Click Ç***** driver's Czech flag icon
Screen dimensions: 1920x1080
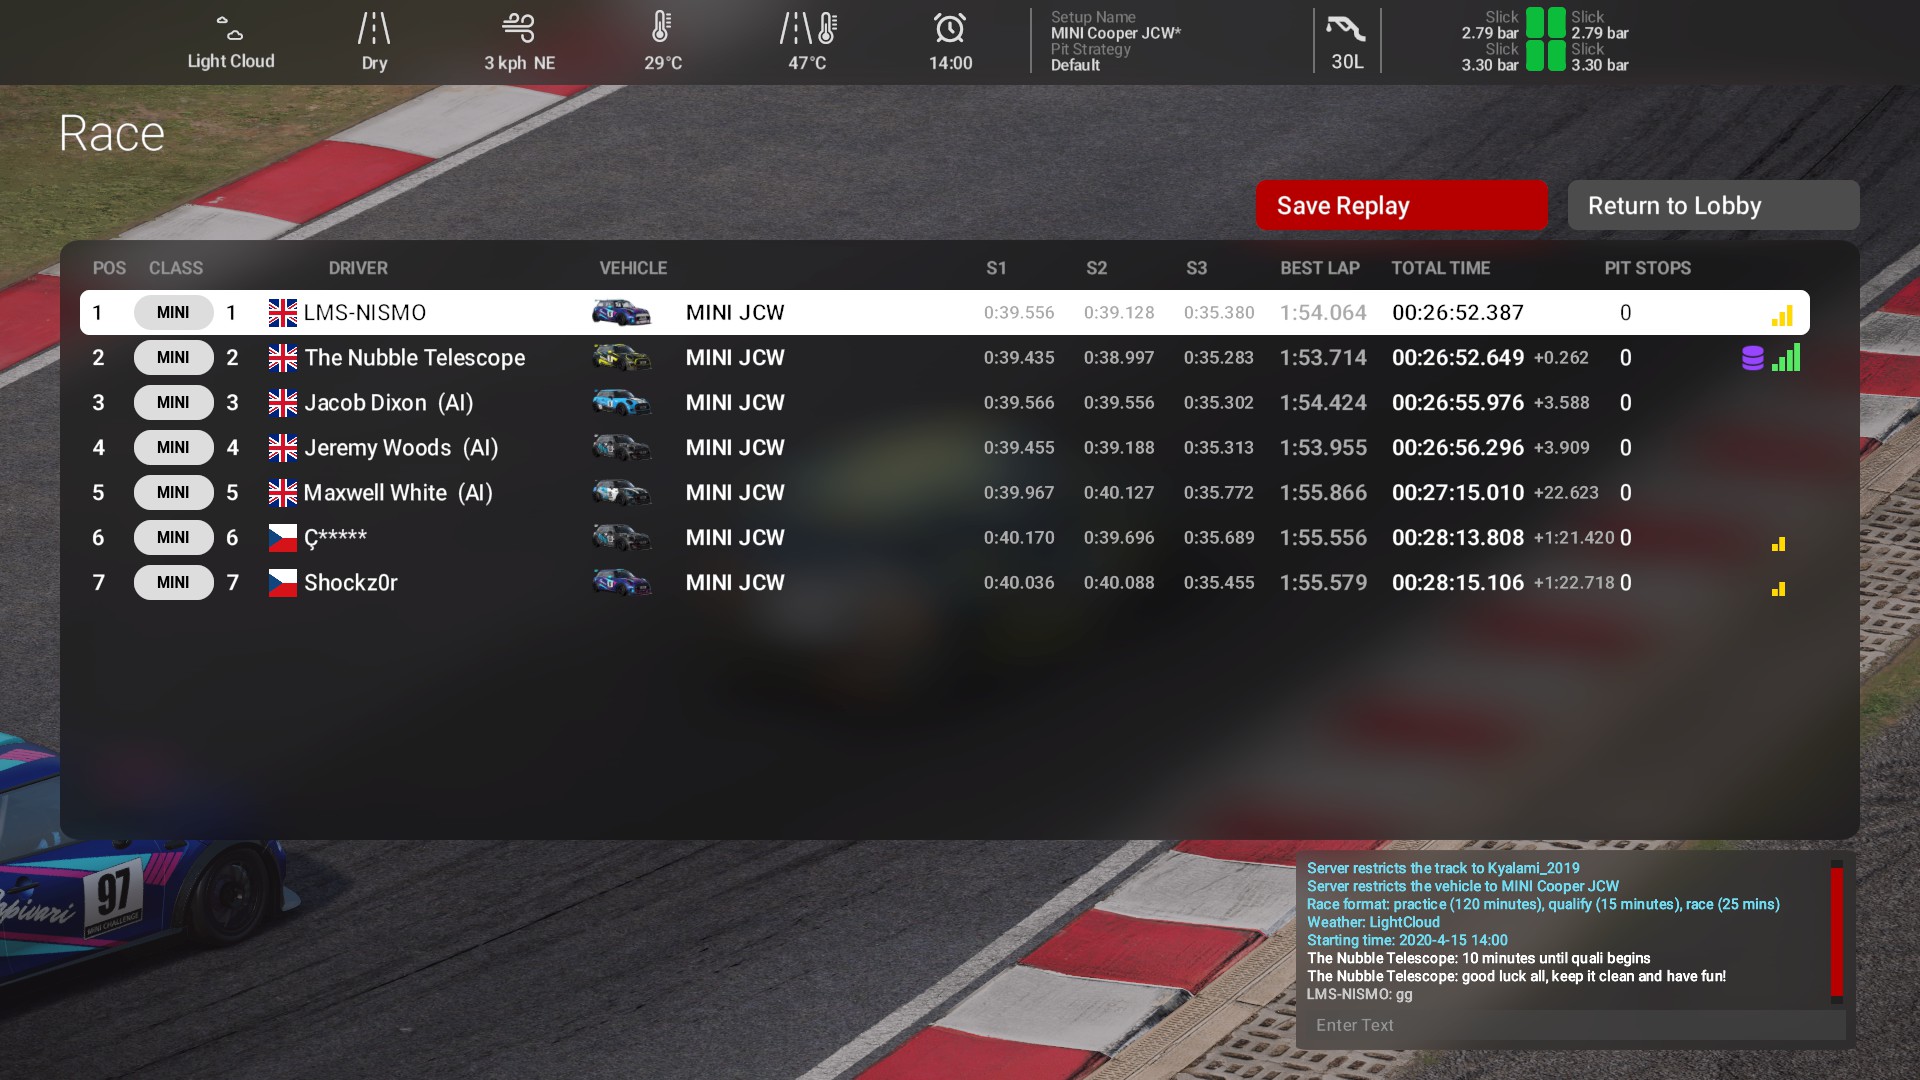tap(283, 538)
